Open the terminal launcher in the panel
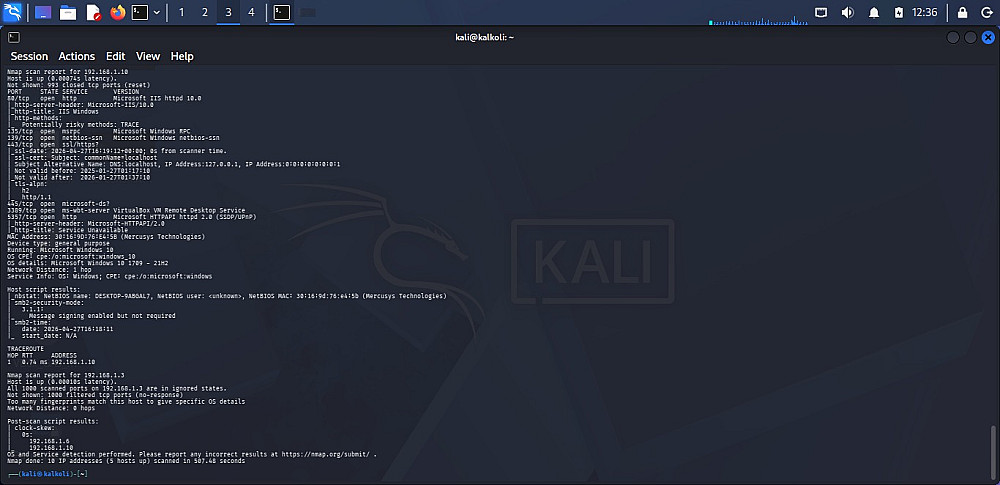This screenshot has height=485, width=1000. pyautogui.click(x=140, y=12)
